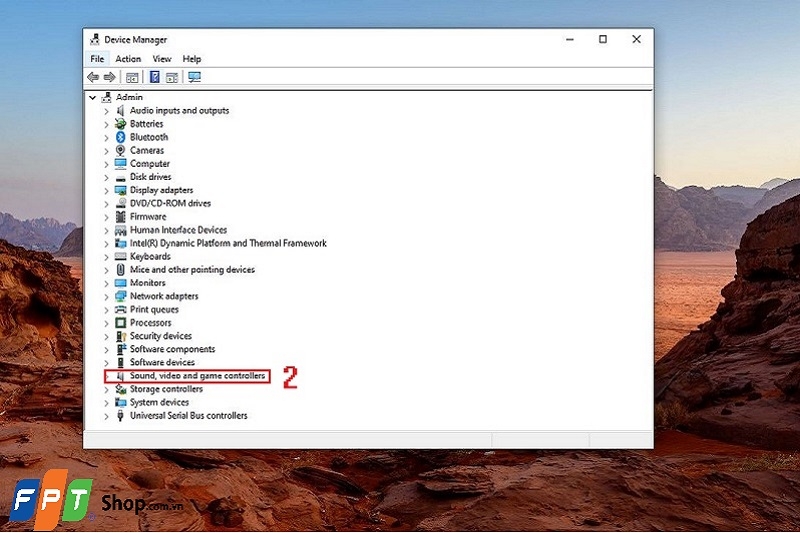Open the Help menu

click(x=192, y=59)
